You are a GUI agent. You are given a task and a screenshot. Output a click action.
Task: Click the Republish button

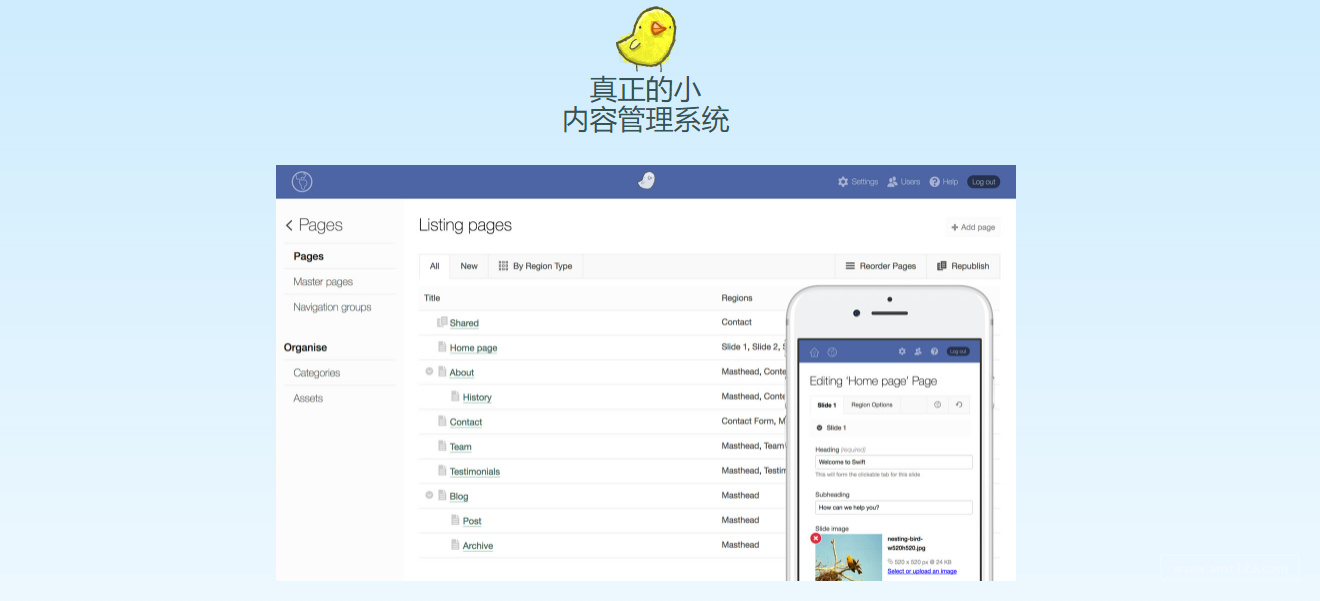tap(963, 266)
